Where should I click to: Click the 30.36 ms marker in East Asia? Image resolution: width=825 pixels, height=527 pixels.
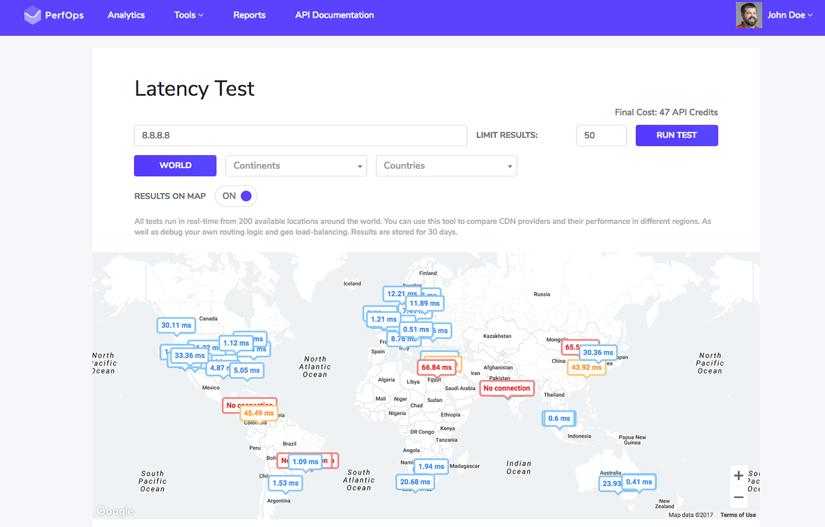coord(598,352)
